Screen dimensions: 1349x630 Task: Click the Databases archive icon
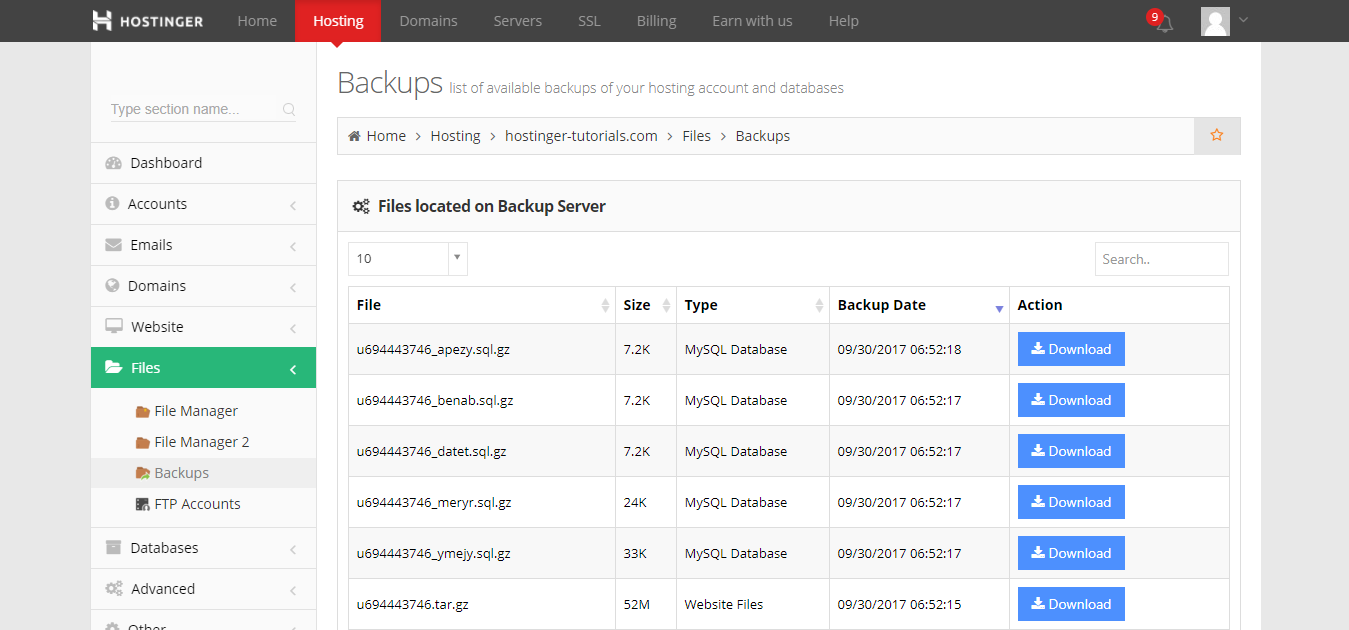coord(113,548)
